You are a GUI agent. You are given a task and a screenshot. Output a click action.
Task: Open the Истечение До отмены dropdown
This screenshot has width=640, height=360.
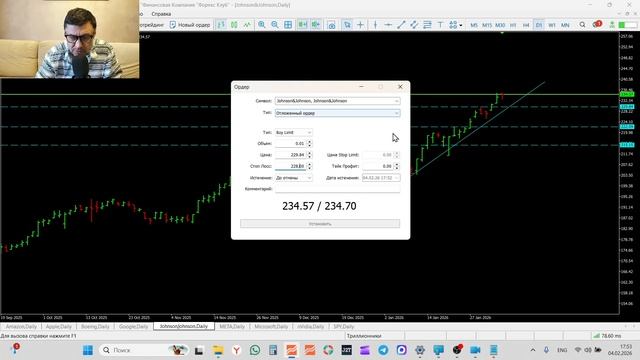tap(293, 178)
